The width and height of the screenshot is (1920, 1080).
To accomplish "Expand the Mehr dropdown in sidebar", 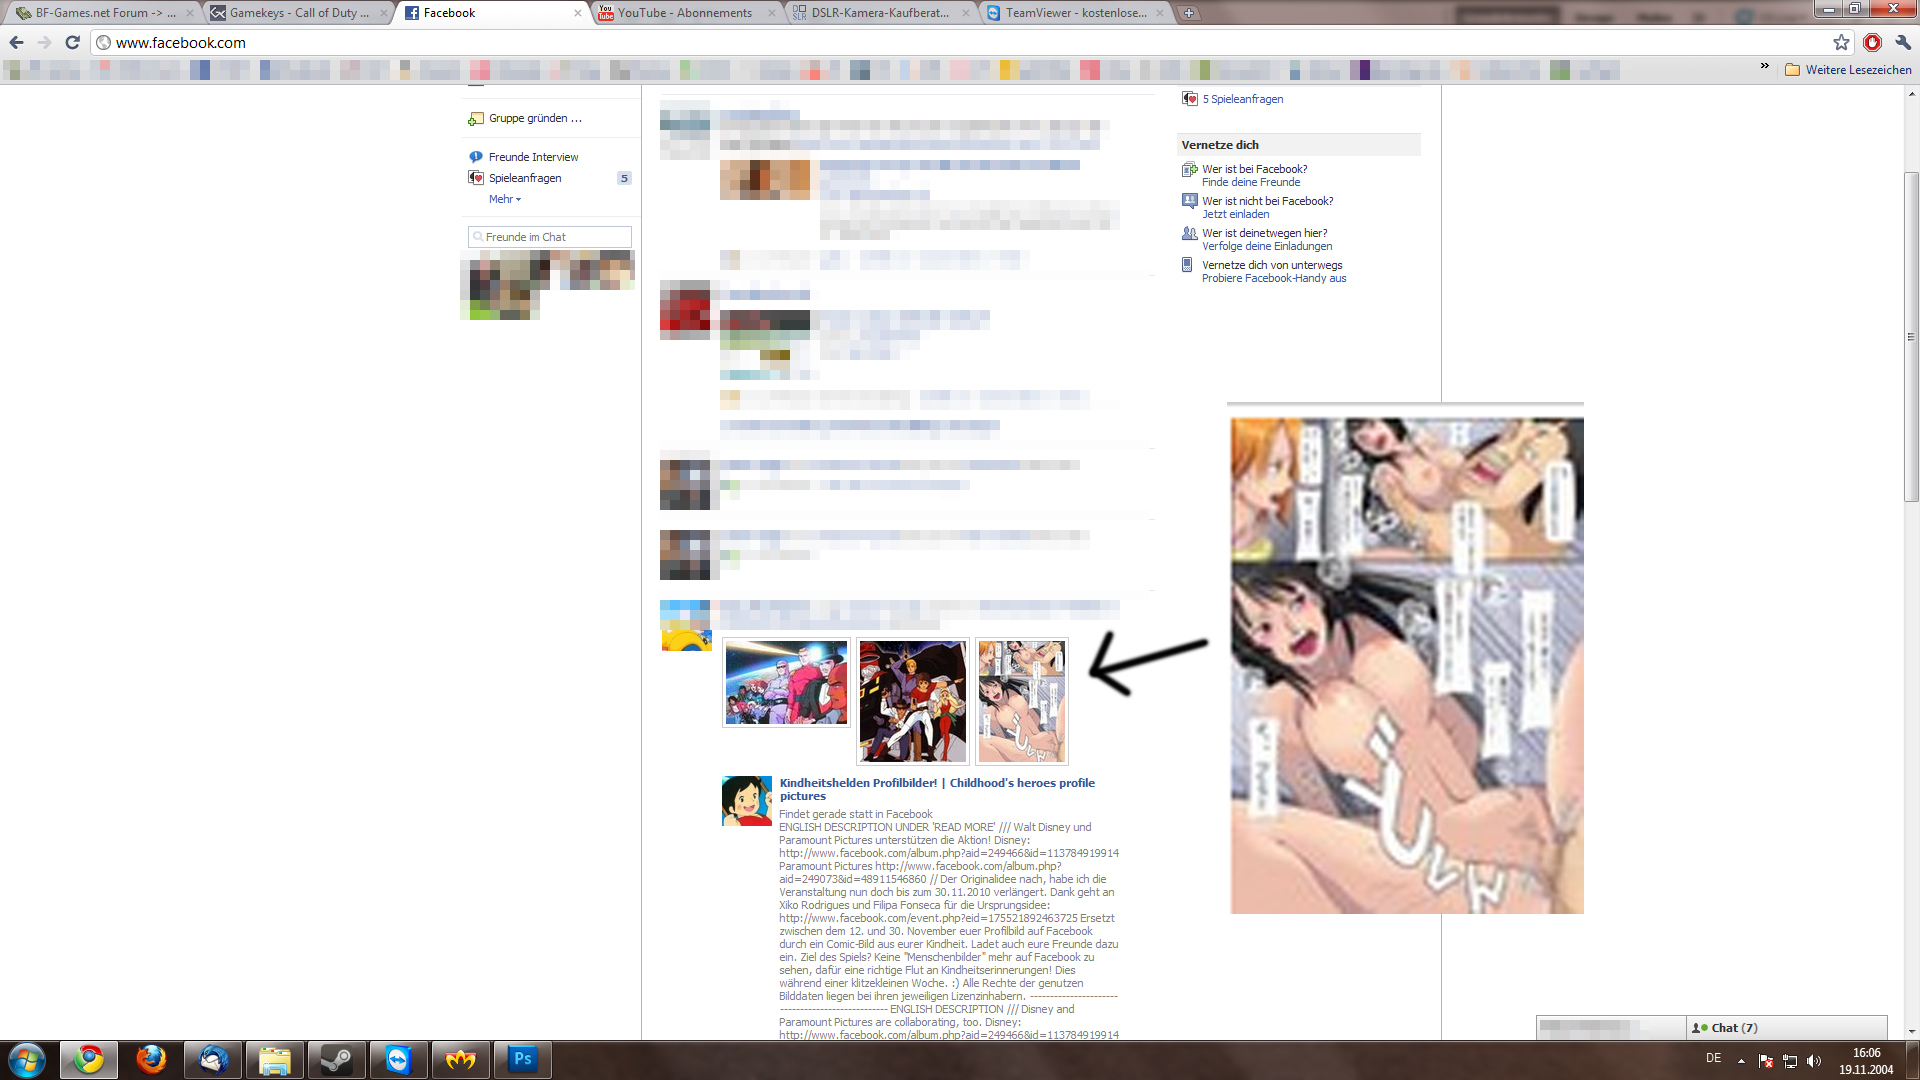I will pyautogui.click(x=504, y=199).
